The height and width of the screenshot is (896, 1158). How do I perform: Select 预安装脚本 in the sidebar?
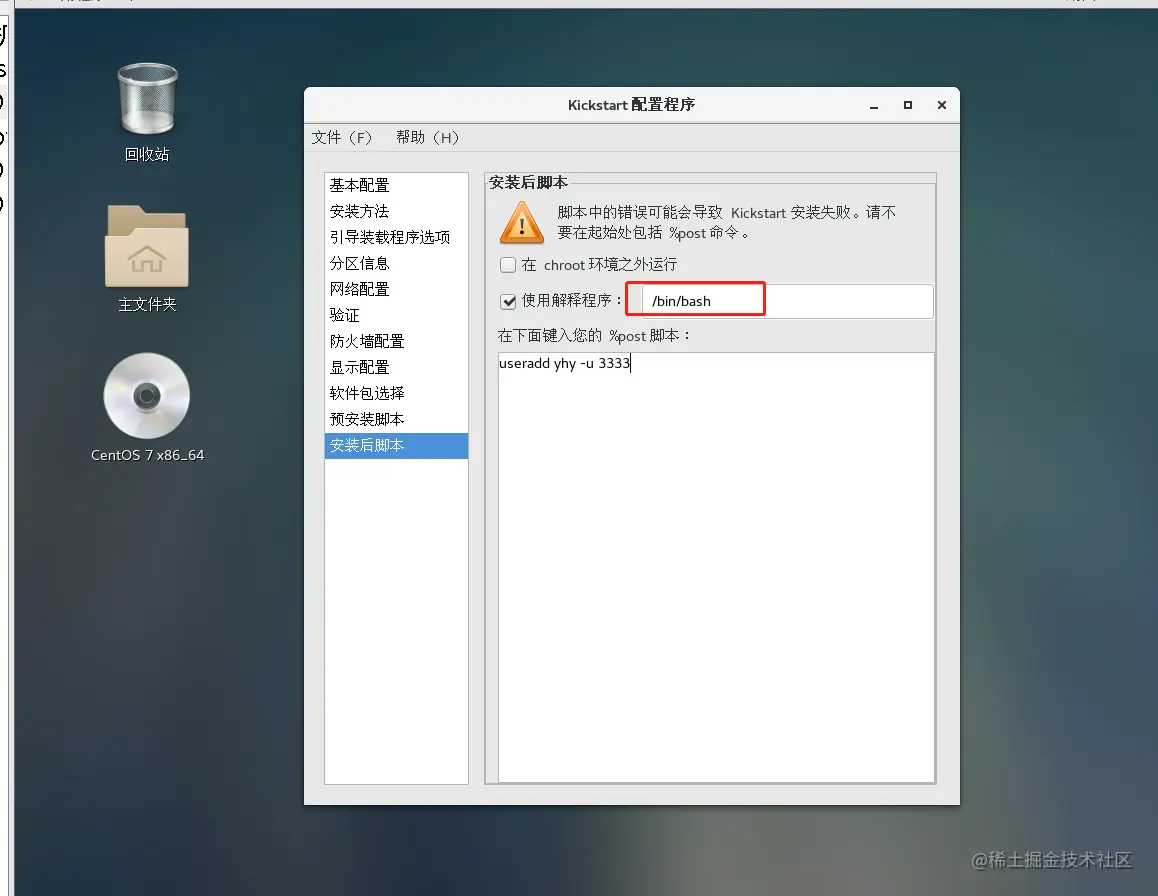[x=396, y=419]
